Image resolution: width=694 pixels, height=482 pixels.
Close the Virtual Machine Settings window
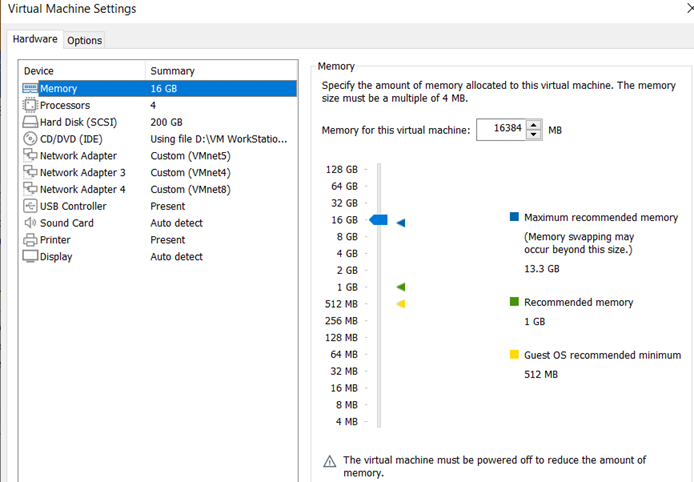[690, 9]
